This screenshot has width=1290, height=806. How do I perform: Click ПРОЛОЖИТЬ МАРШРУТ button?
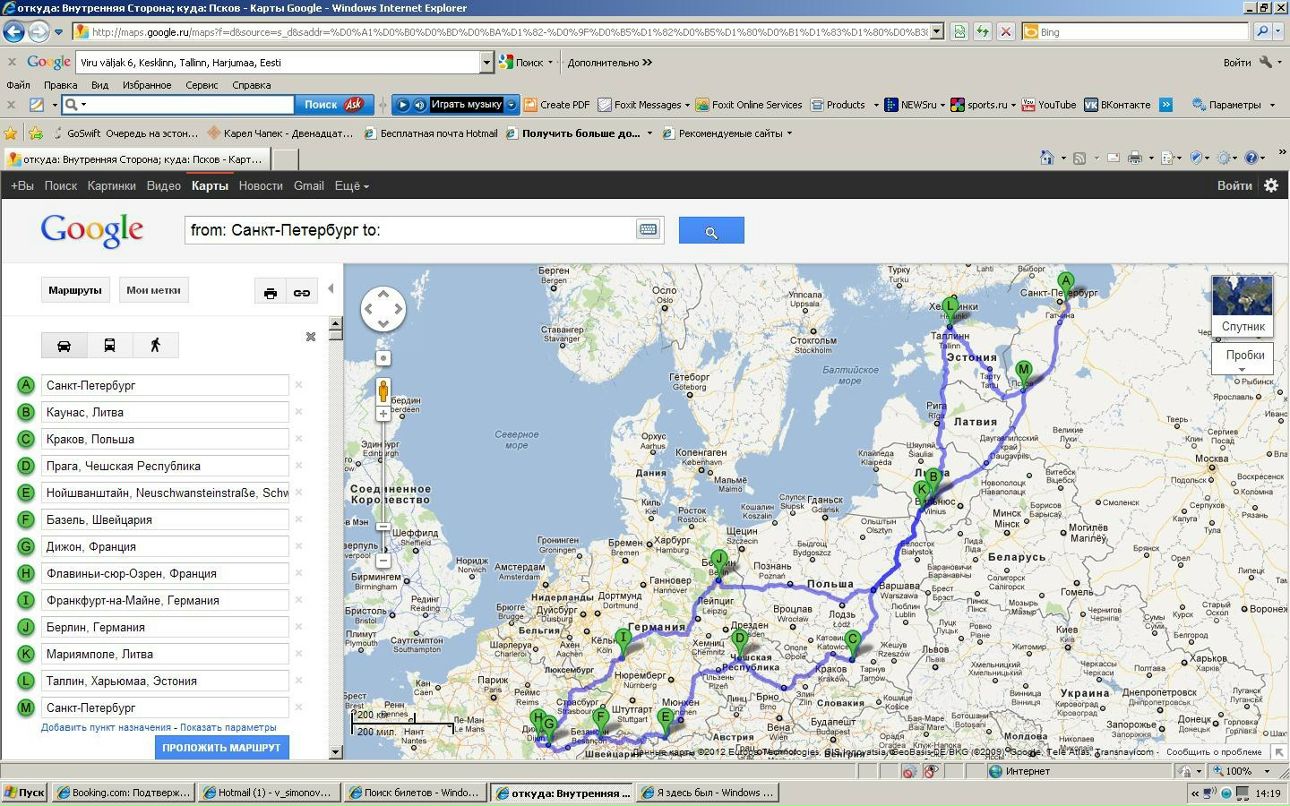pyautogui.click(x=221, y=748)
